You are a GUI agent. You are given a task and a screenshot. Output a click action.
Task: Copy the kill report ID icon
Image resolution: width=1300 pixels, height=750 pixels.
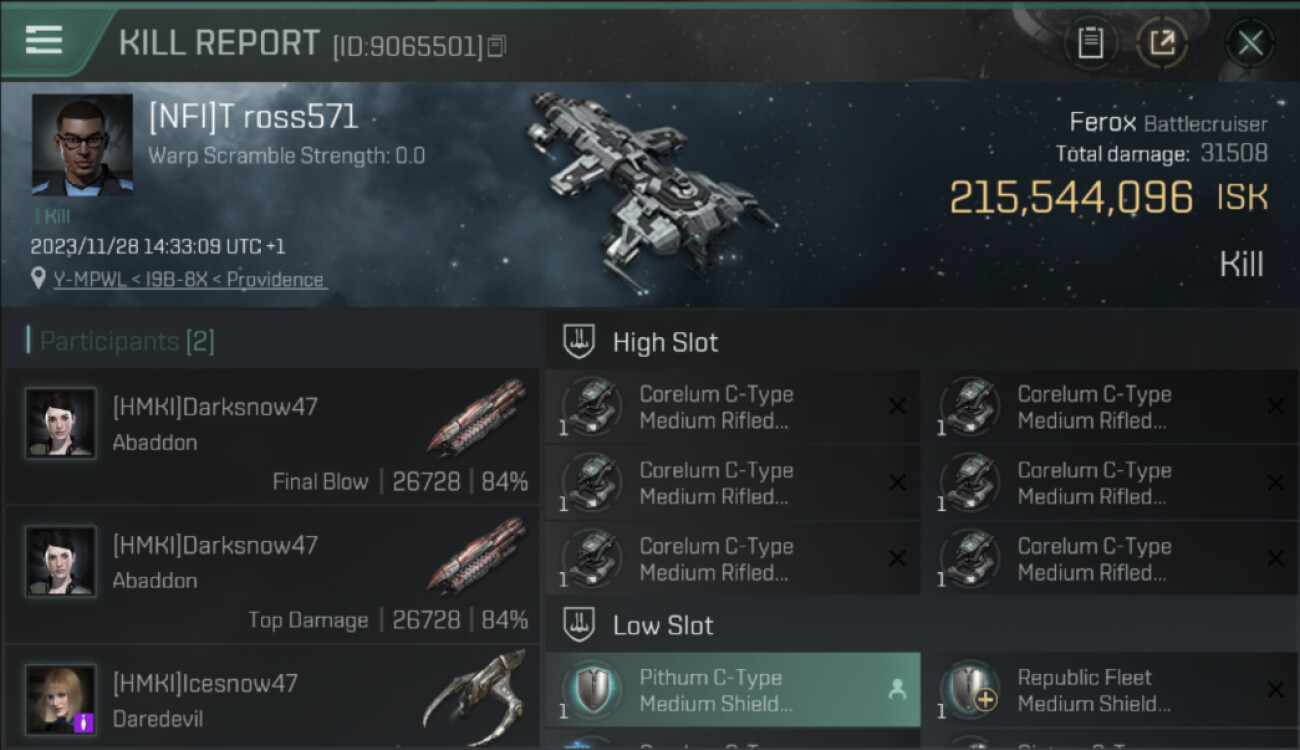click(x=497, y=46)
